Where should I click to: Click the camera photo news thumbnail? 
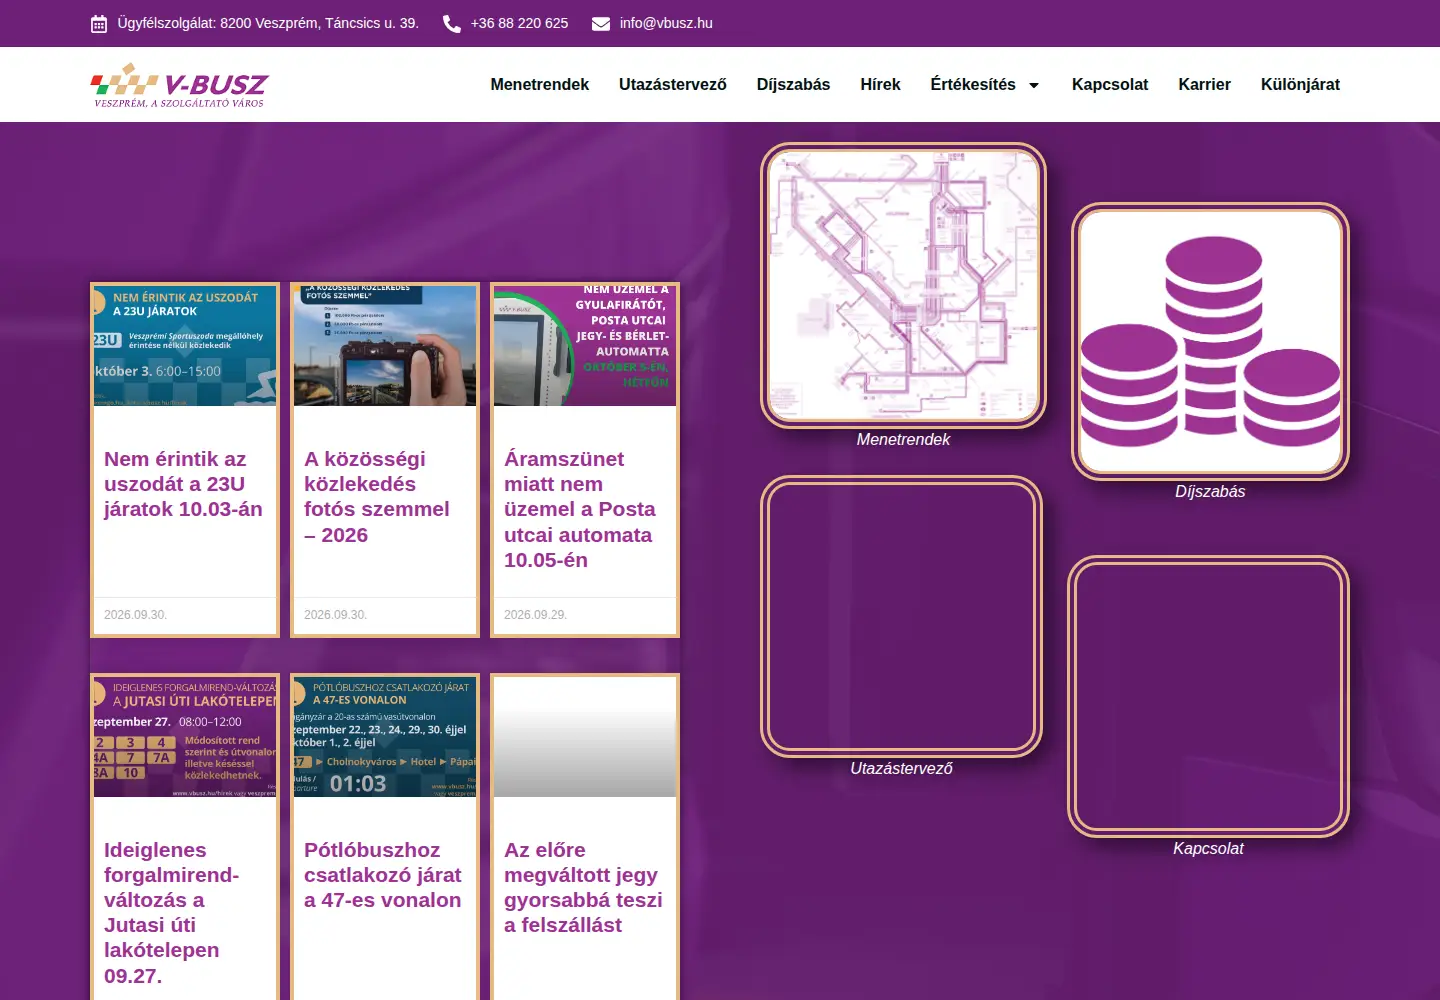pos(385,346)
